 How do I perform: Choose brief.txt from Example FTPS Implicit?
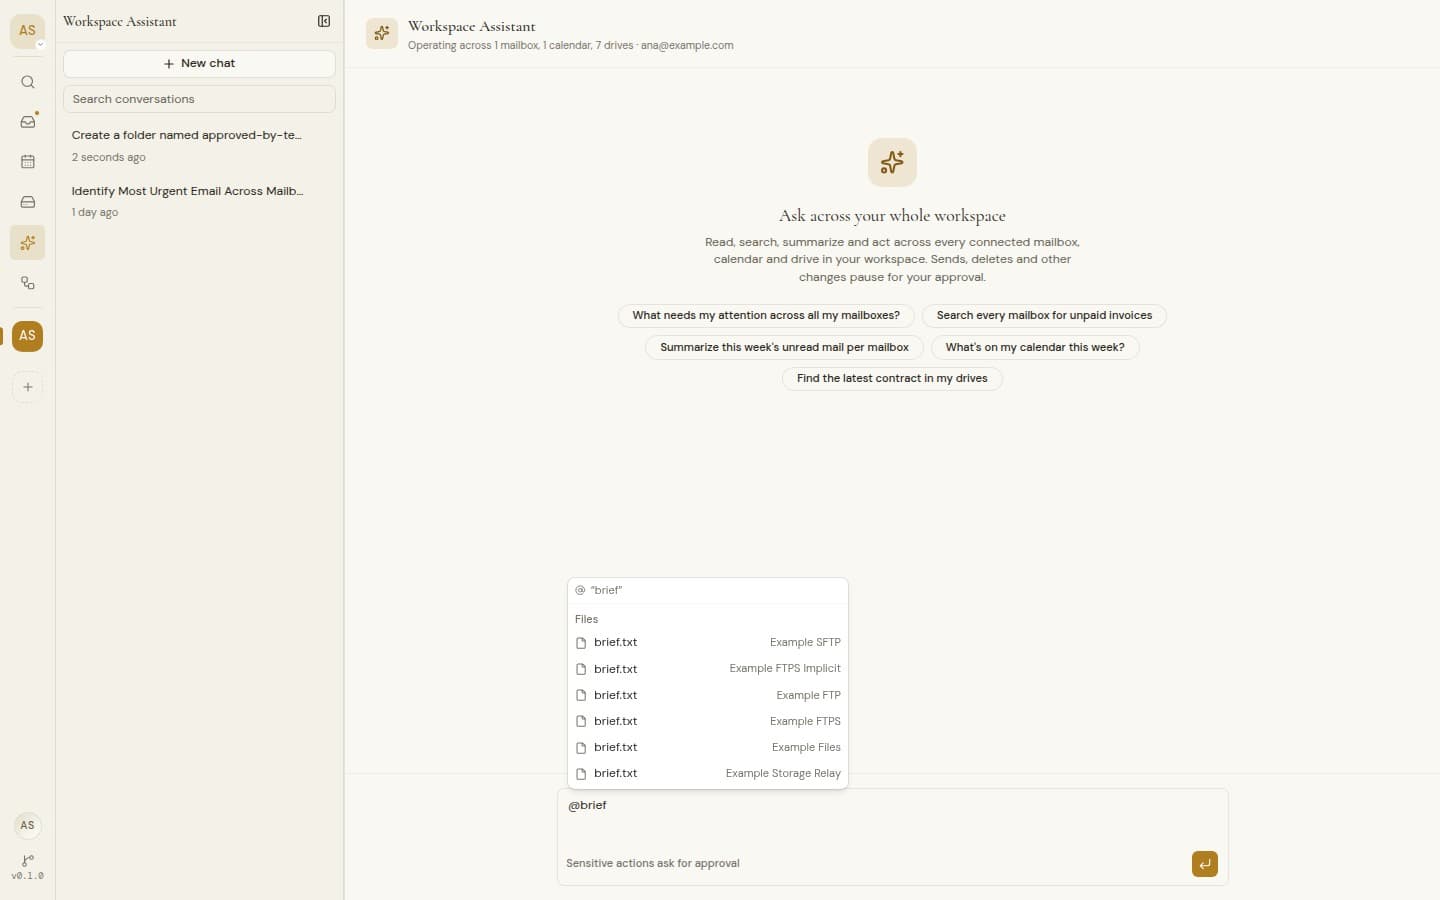point(708,669)
